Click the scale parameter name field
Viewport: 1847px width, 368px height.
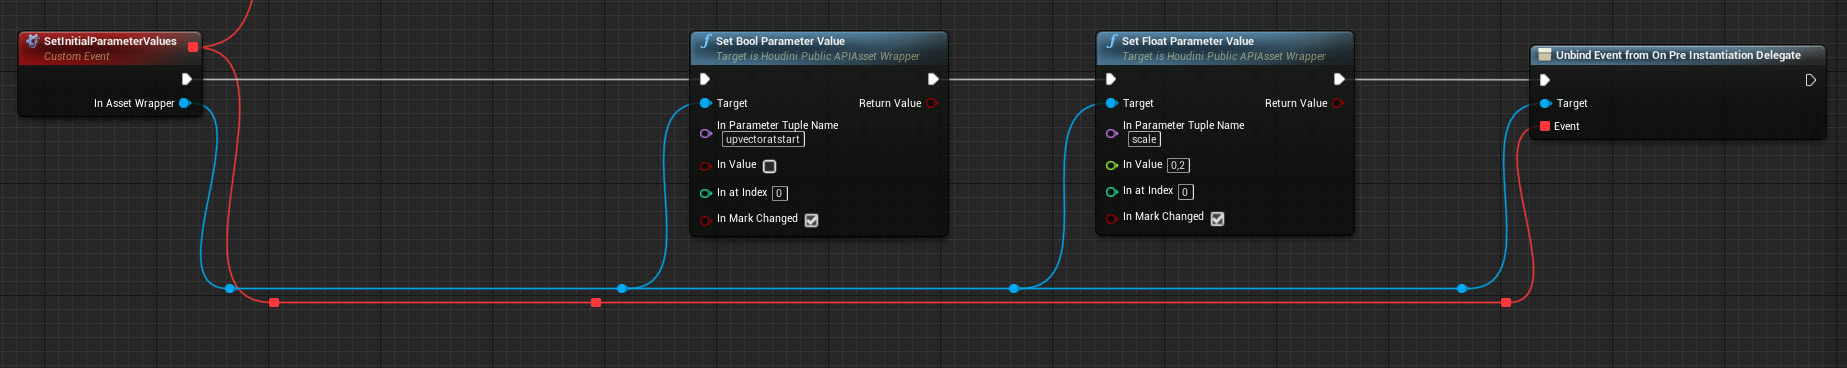click(x=1145, y=140)
